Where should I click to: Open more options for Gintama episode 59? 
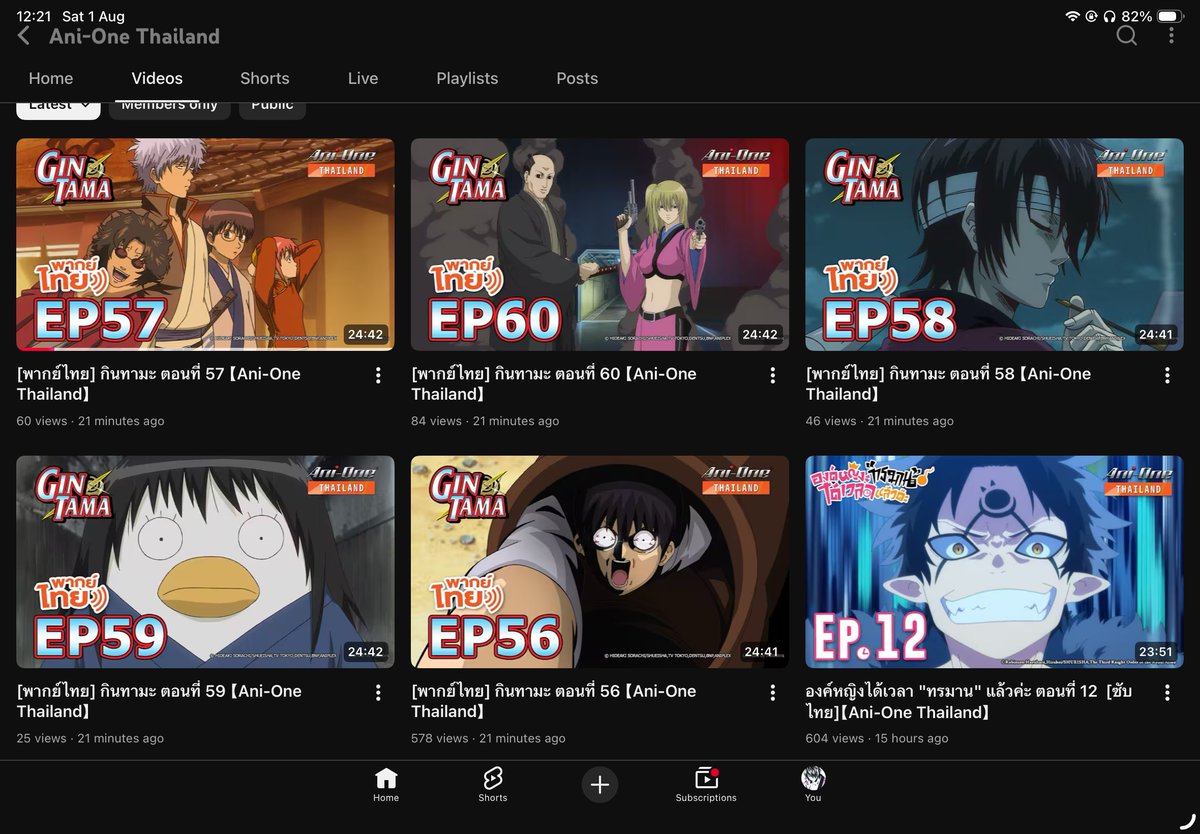click(378, 692)
